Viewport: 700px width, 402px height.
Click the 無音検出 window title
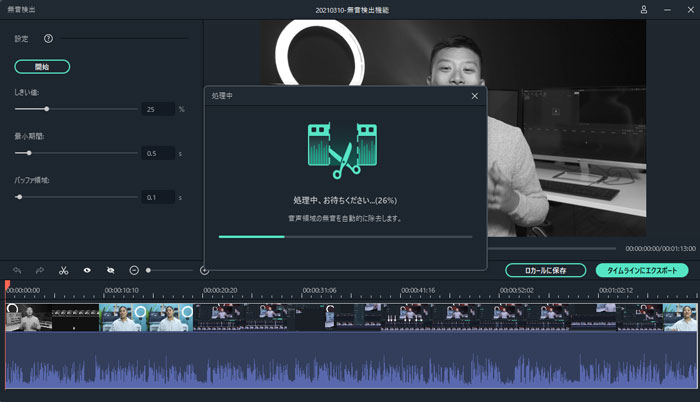[21, 9]
